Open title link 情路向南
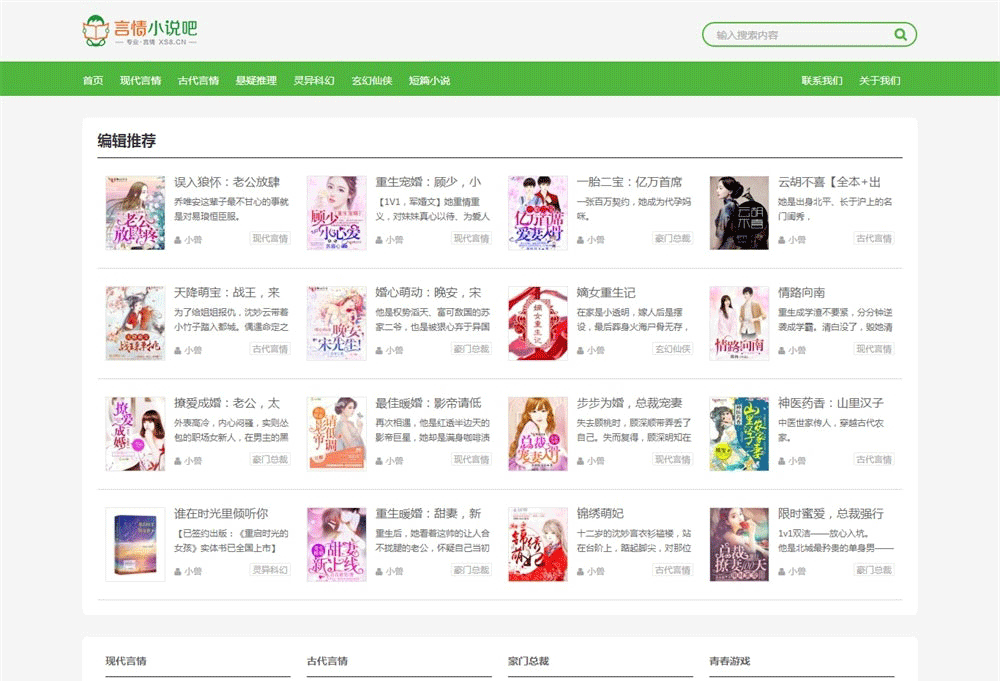Screen dimensions: 1000x681 coord(802,292)
